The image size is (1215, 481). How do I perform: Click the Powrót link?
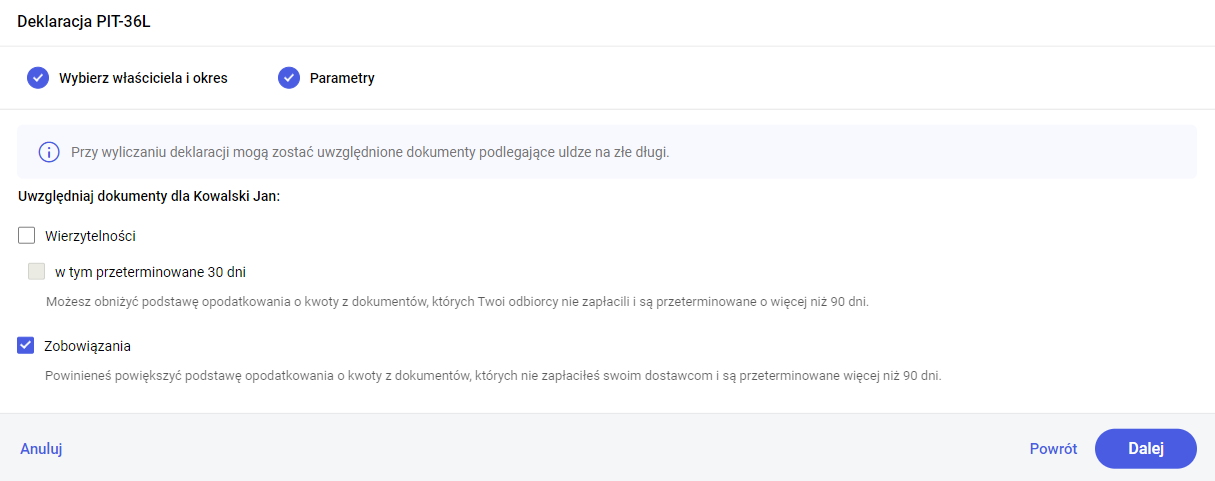point(1053,449)
